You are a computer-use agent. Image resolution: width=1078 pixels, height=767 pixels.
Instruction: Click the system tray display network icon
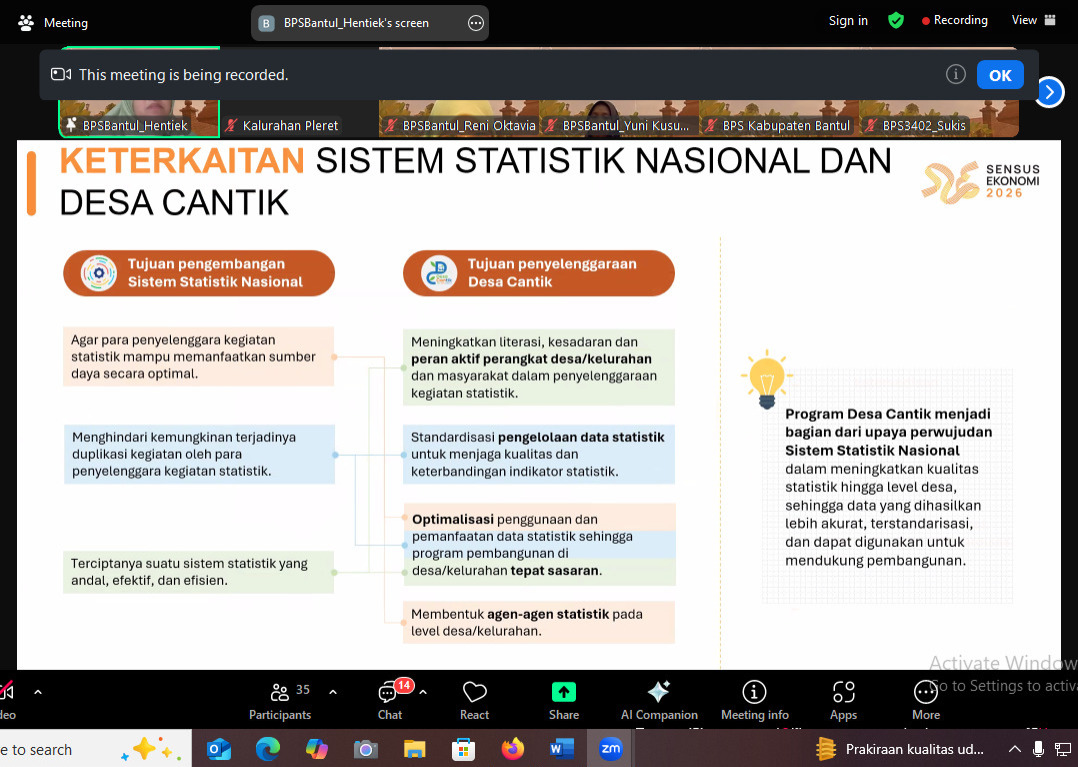(1063, 749)
